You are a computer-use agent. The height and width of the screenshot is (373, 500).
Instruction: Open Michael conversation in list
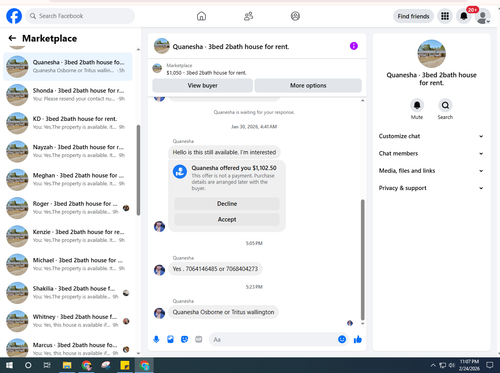[x=68, y=265]
